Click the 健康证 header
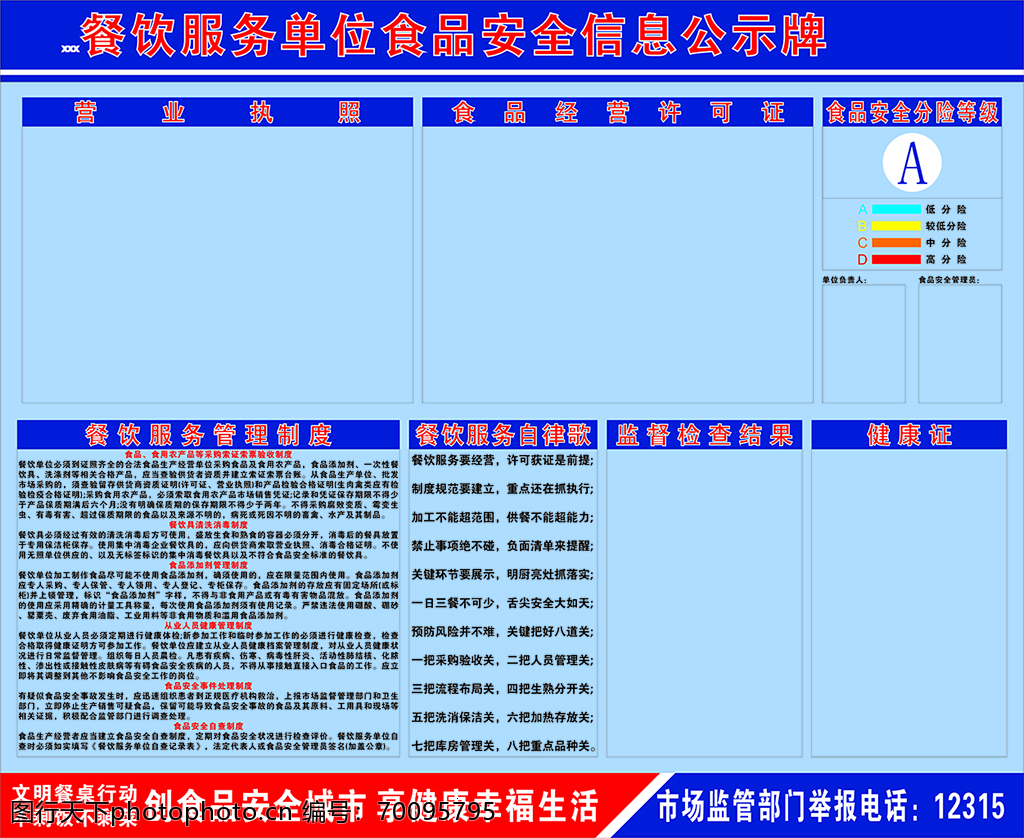The image size is (1024, 838). (x=909, y=435)
